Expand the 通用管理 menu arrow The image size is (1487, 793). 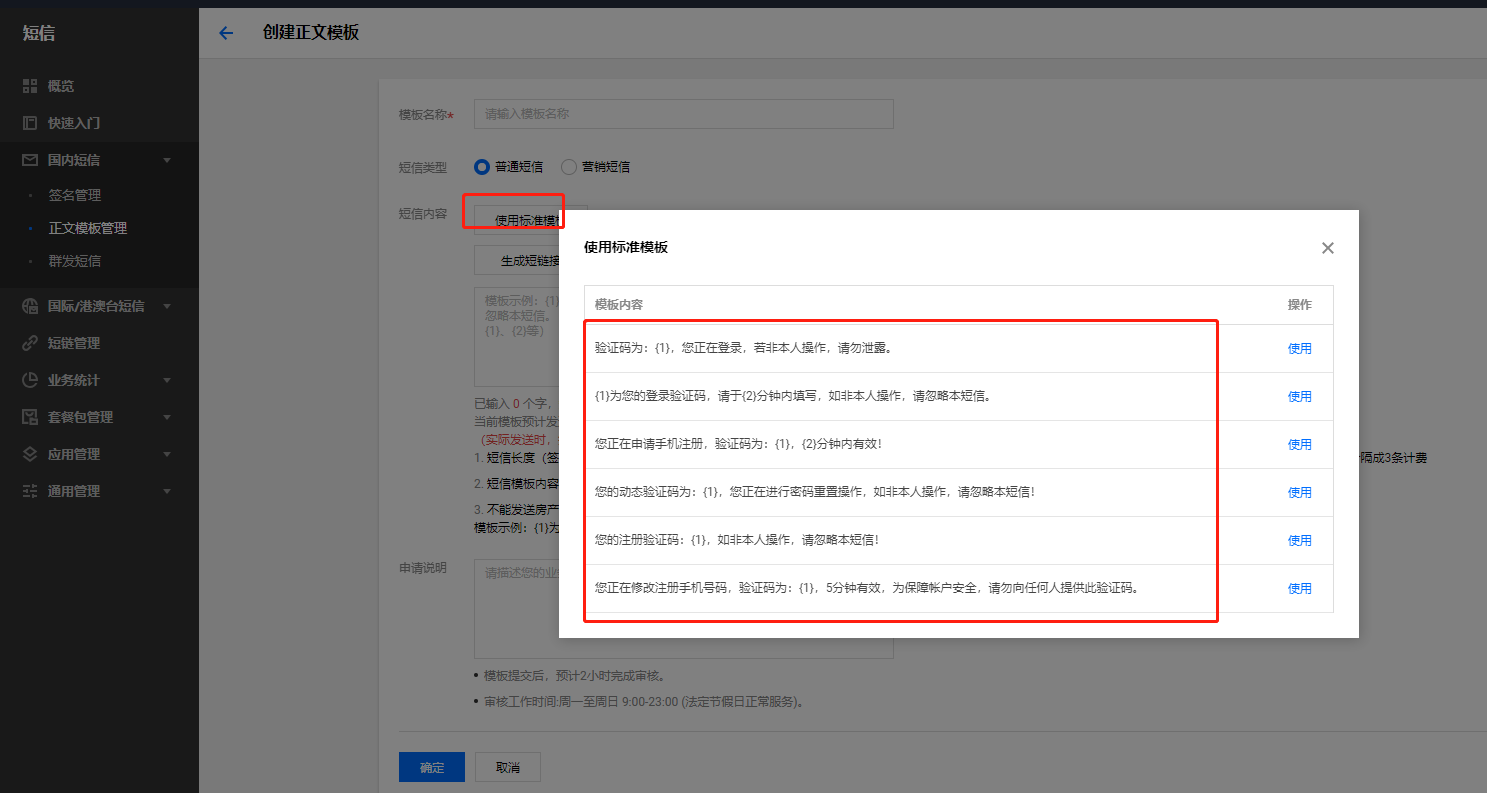click(167, 491)
